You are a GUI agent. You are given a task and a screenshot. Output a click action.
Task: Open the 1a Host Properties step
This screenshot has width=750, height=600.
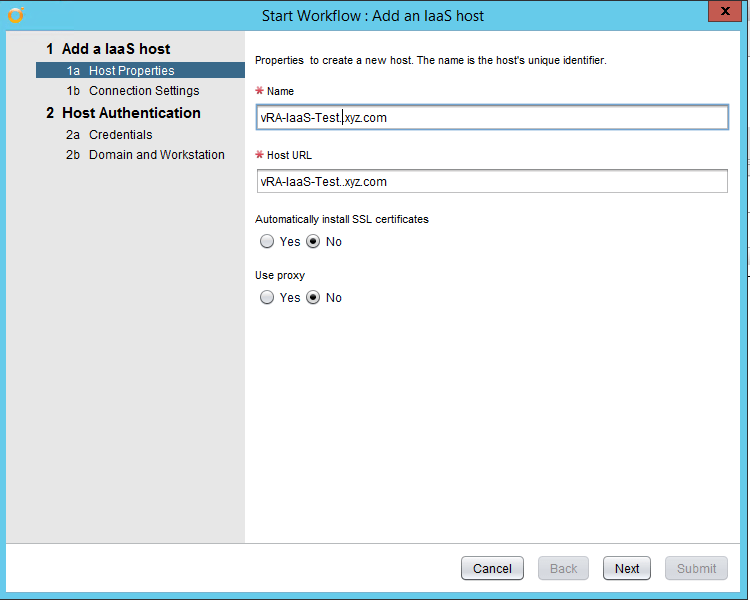[131, 71]
